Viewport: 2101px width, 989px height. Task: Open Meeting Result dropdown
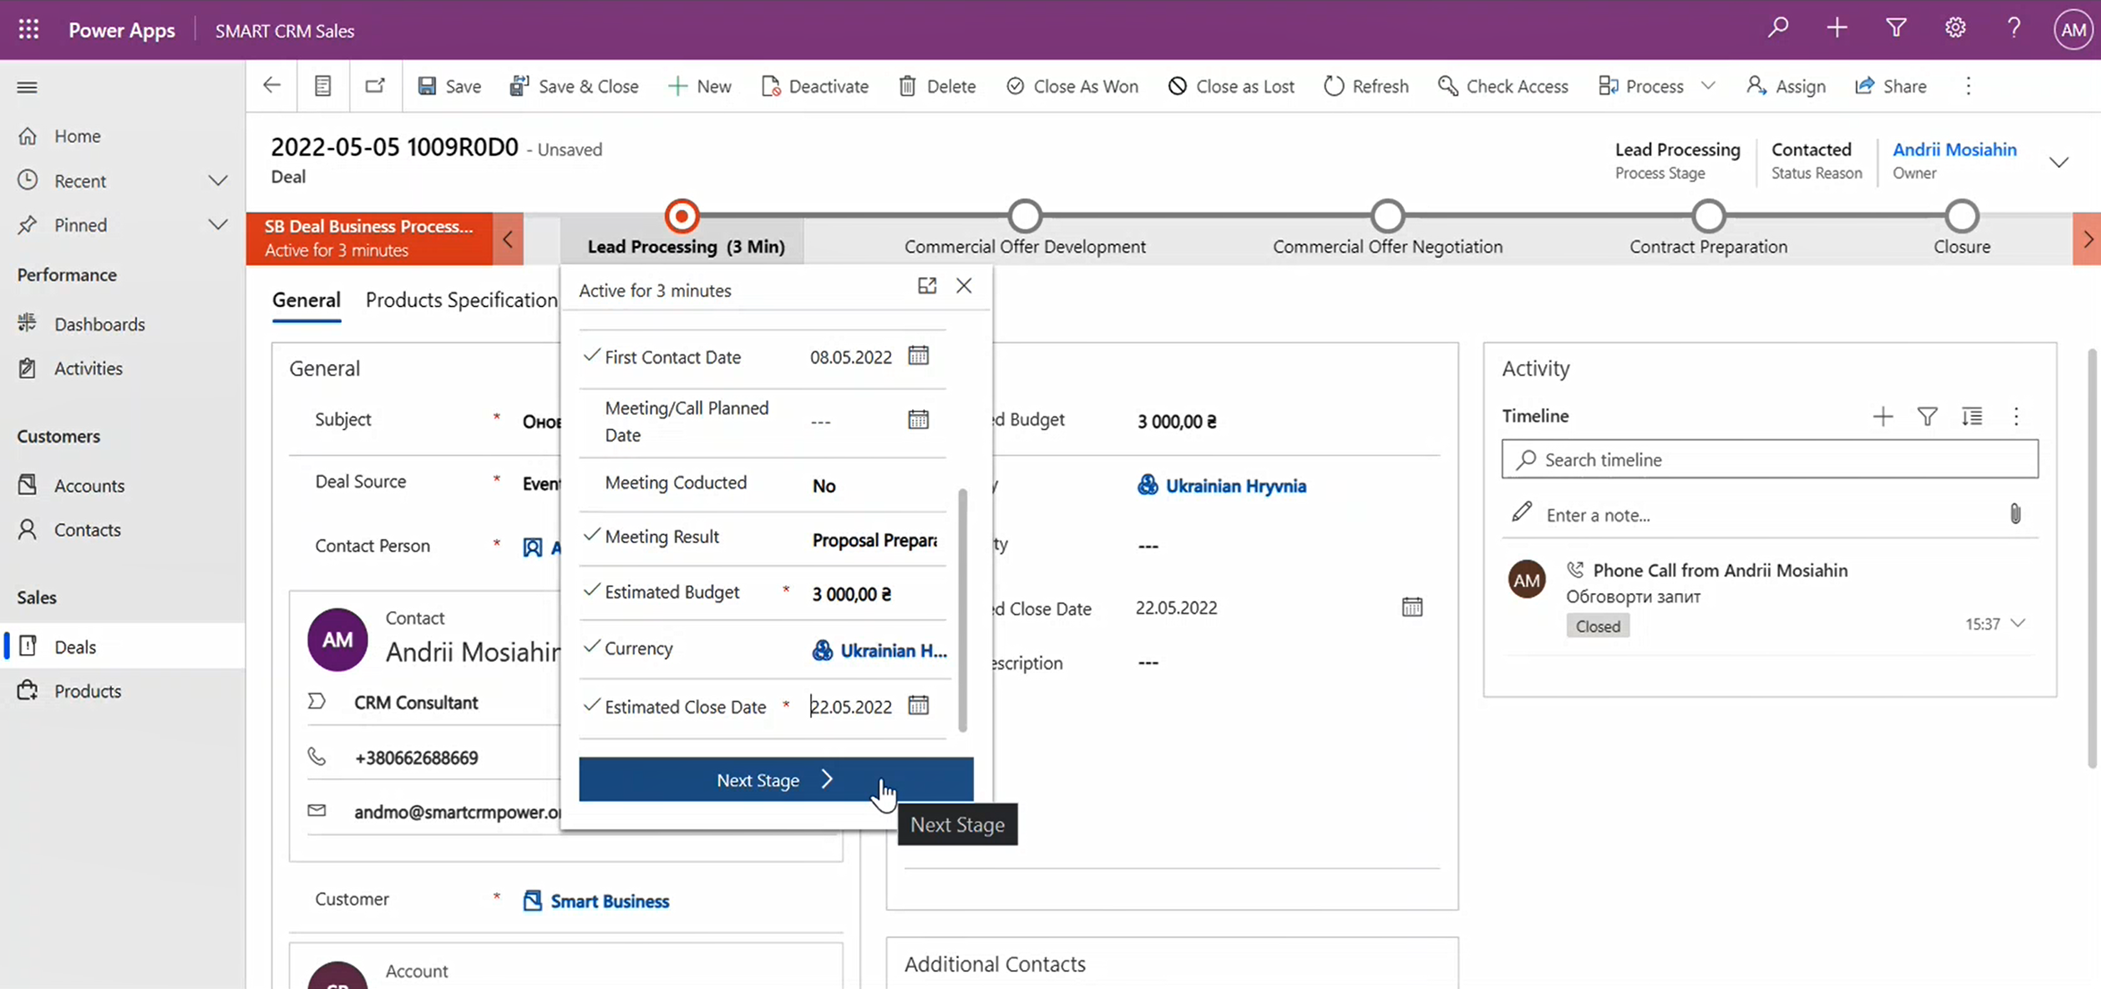[875, 540]
